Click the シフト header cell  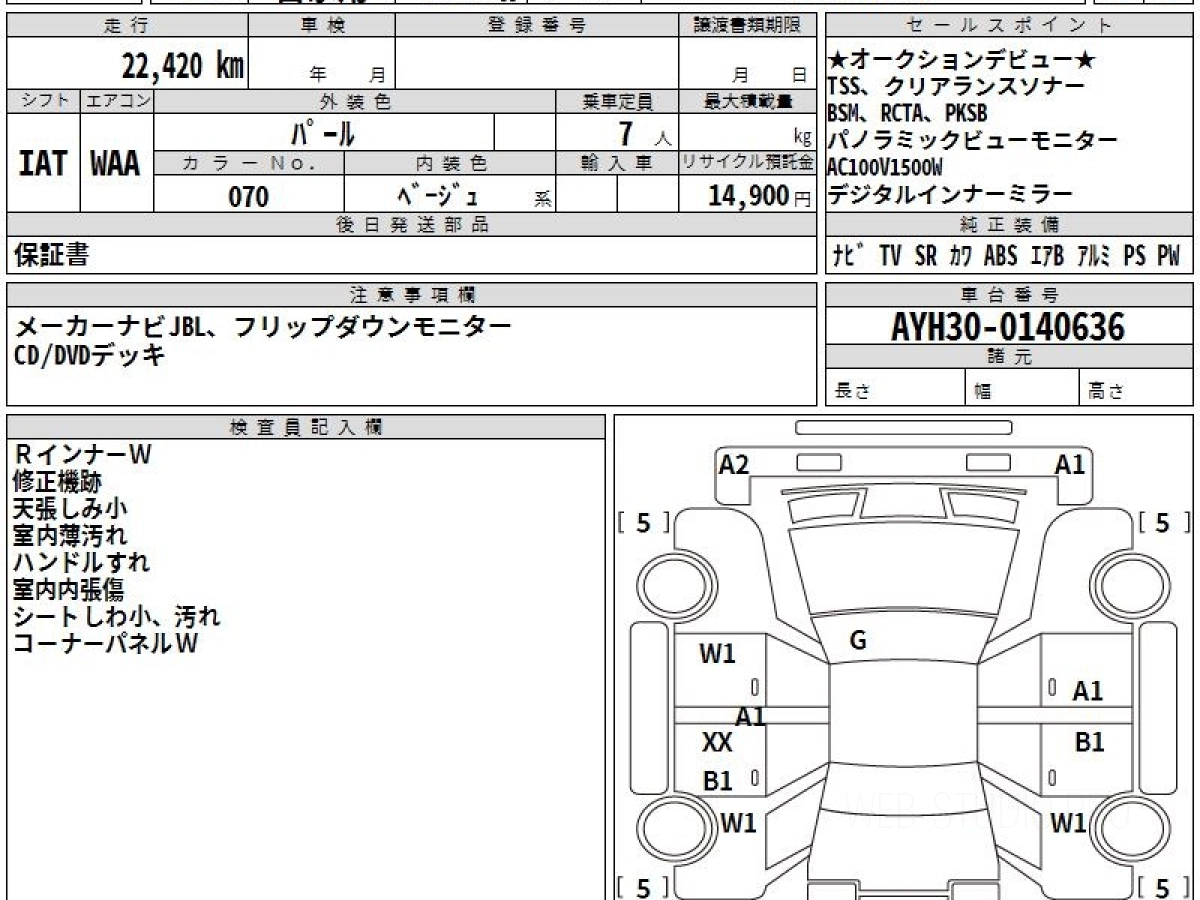[x=43, y=101]
